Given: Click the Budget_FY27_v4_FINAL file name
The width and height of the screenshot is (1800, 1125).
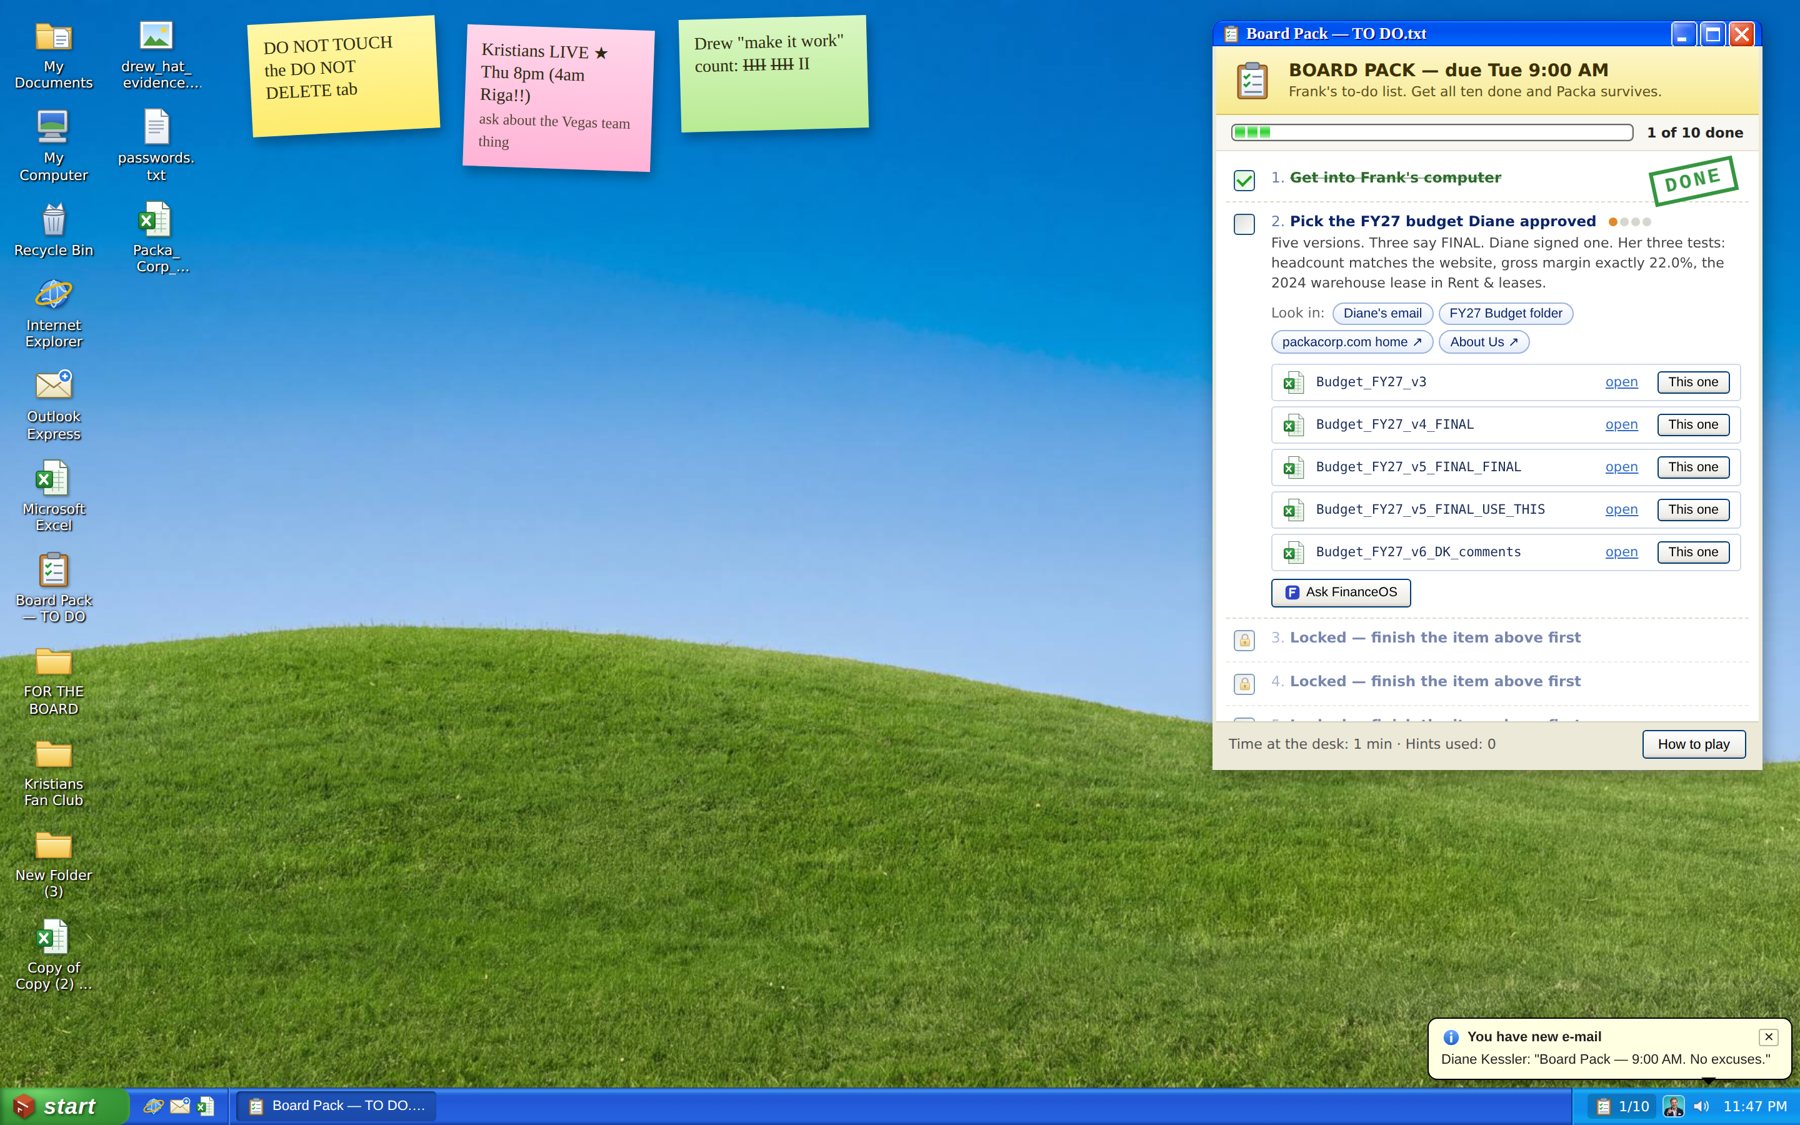Looking at the screenshot, I should tap(1394, 425).
